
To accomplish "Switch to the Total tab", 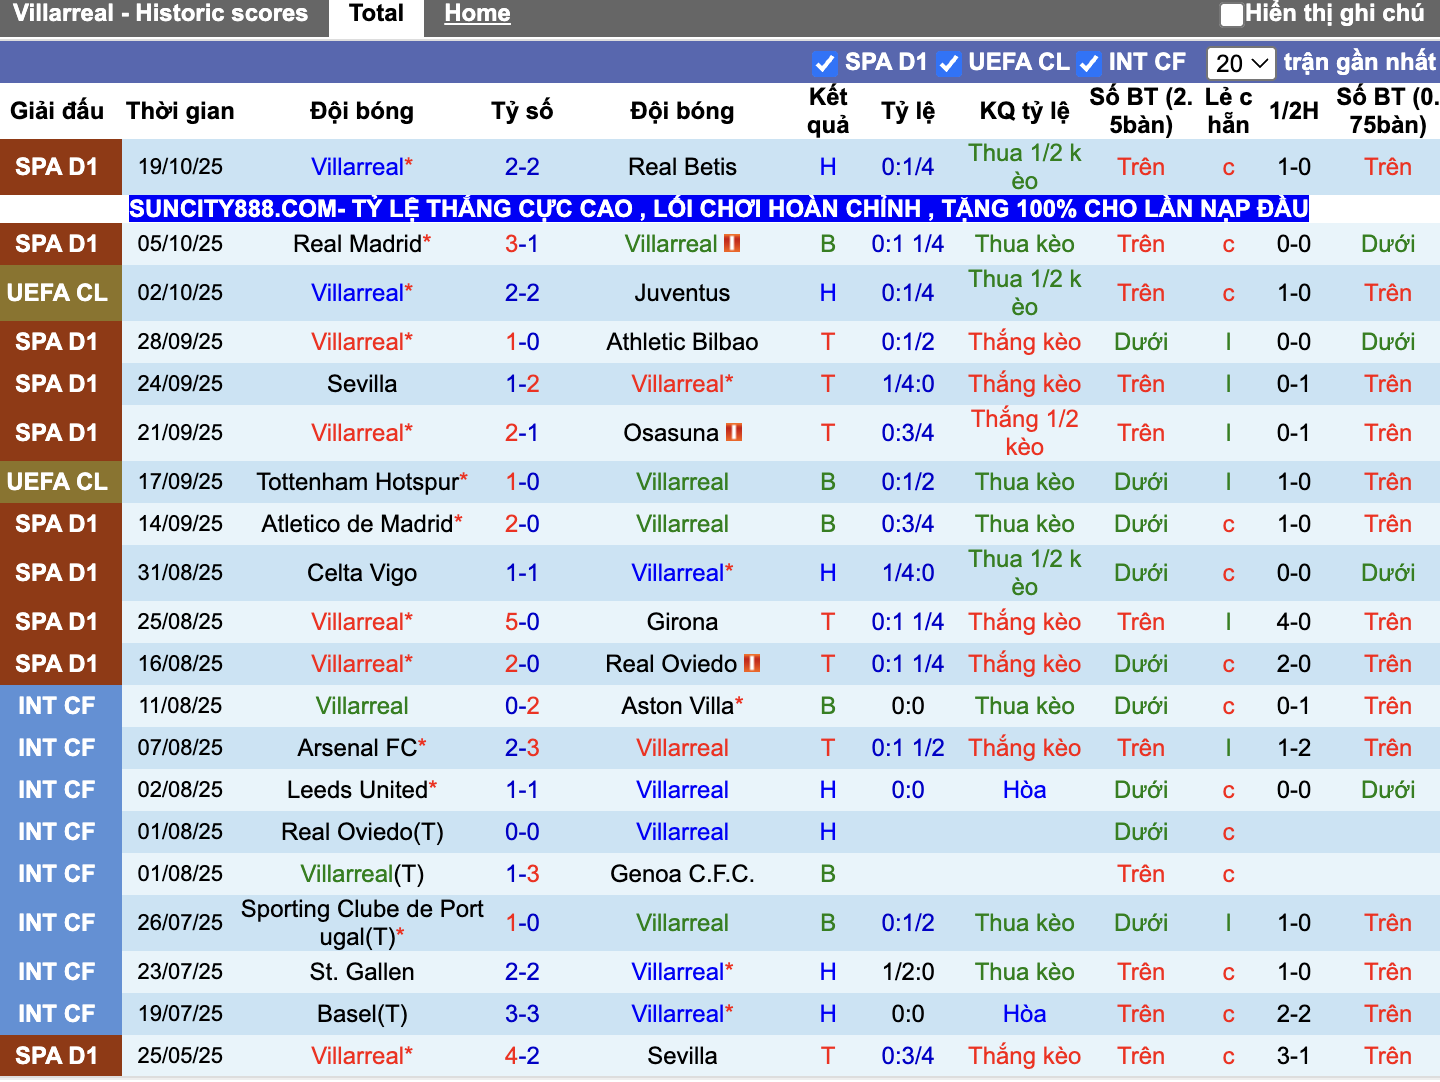I will (x=376, y=14).
